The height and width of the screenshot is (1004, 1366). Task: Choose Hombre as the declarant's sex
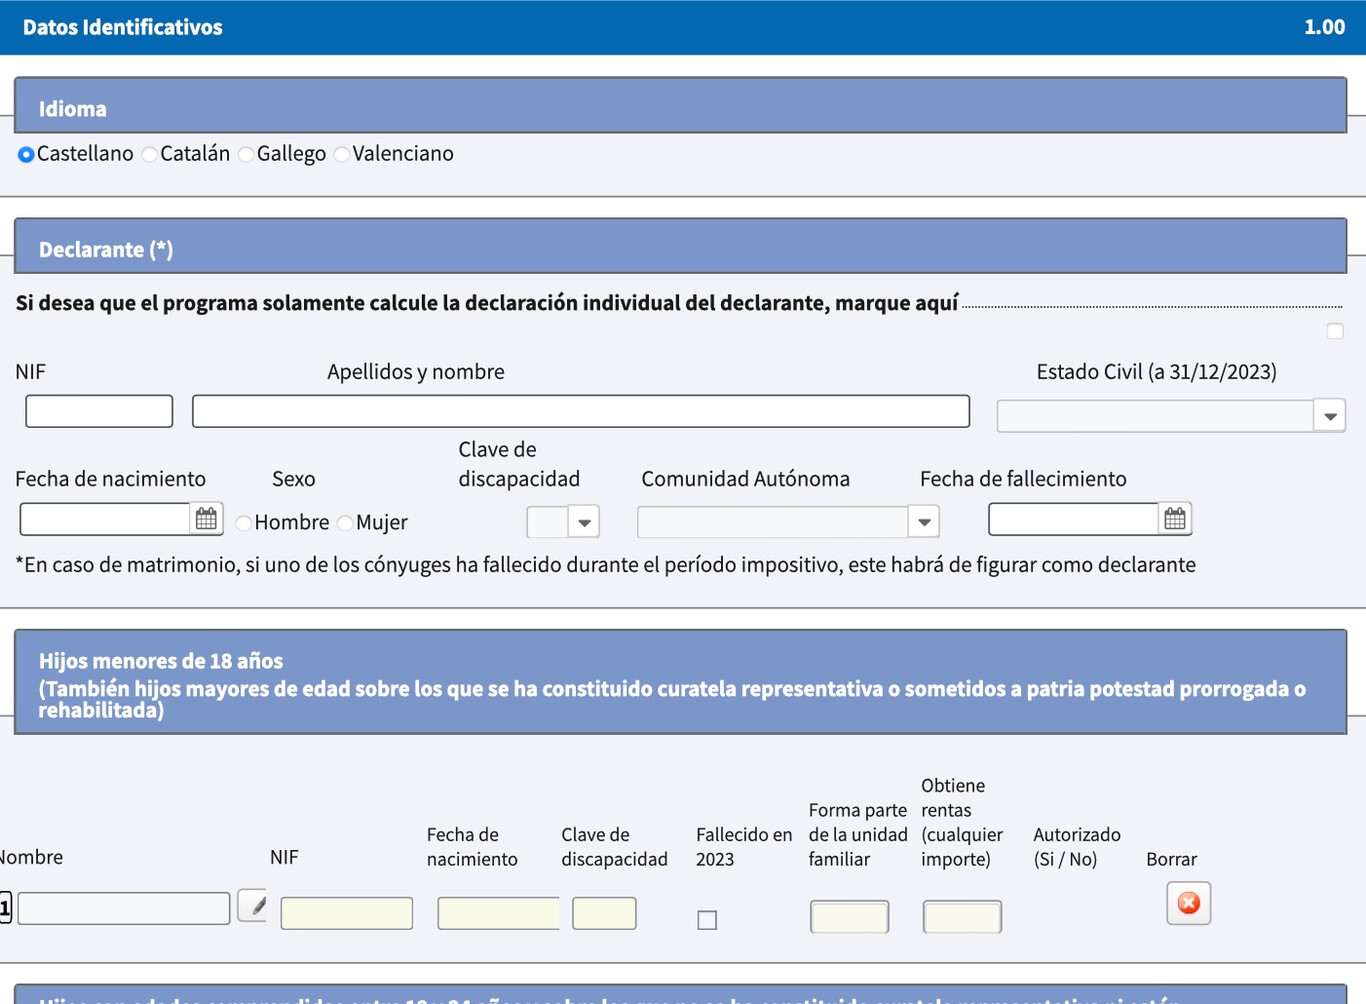point(244,523)
